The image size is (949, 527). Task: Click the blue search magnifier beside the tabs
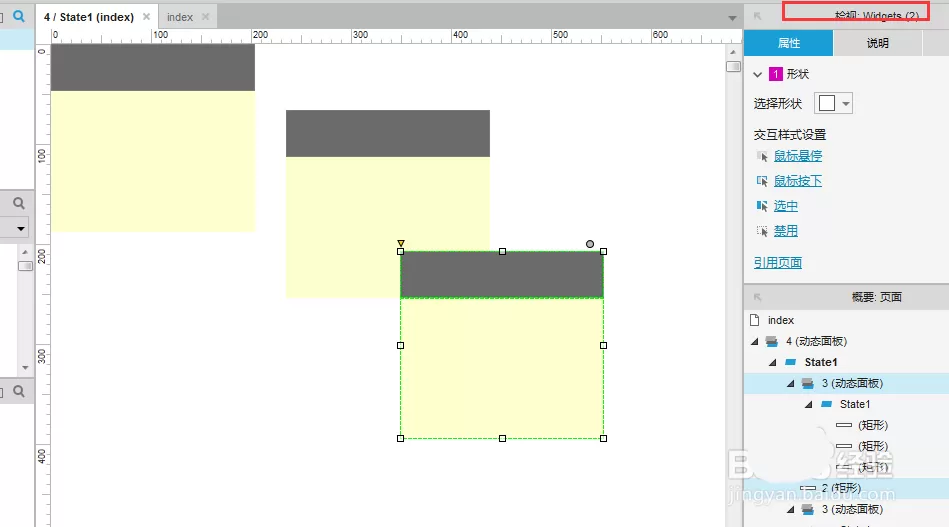(x=19, y=16)
